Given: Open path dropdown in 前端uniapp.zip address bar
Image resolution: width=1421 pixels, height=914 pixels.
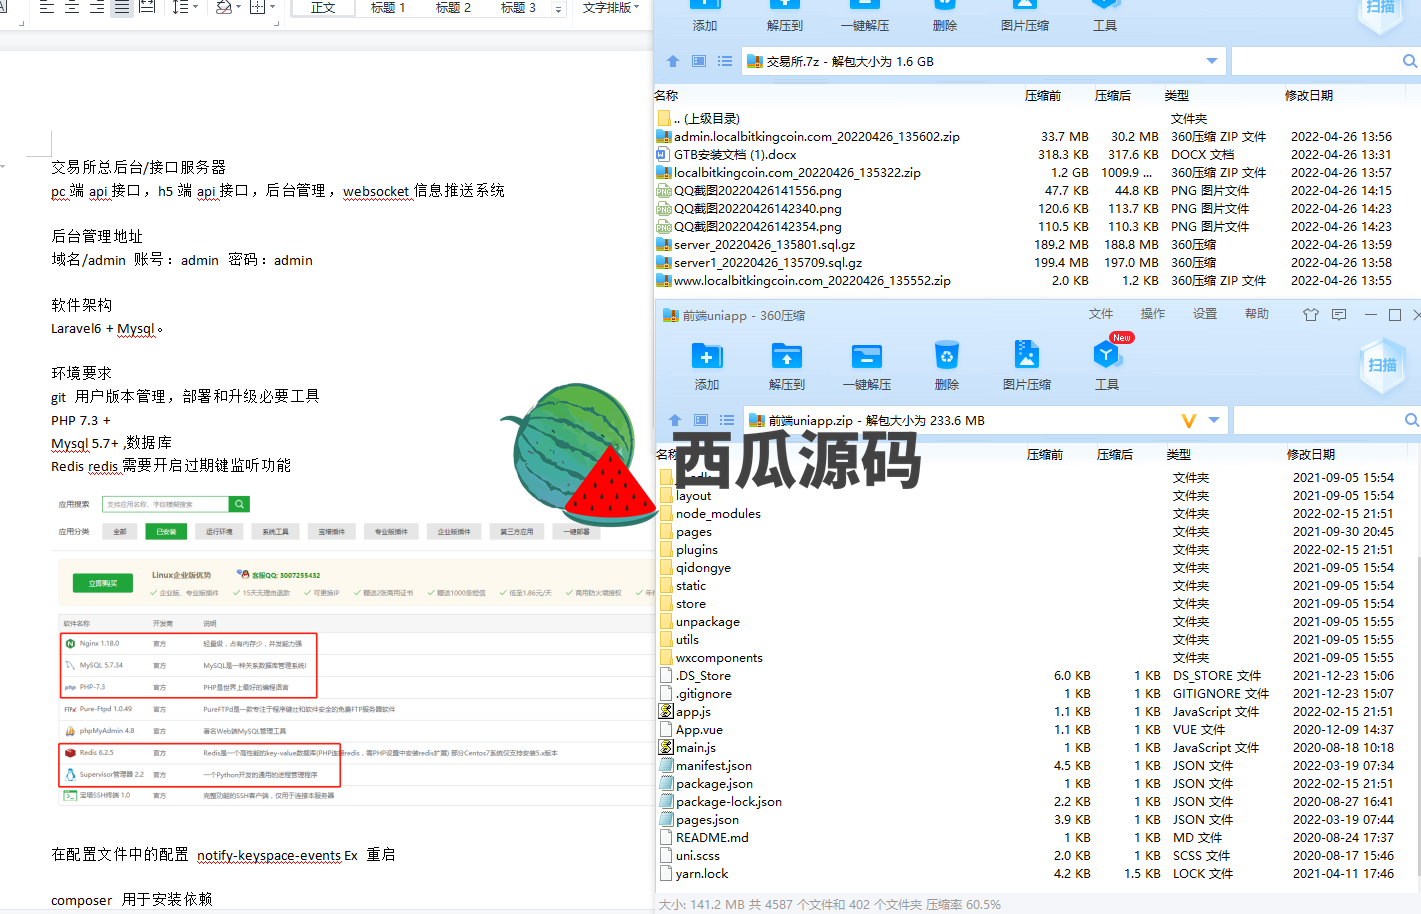Looking at the screenshot, I should pyautogui.click(x=1214, y=420).
